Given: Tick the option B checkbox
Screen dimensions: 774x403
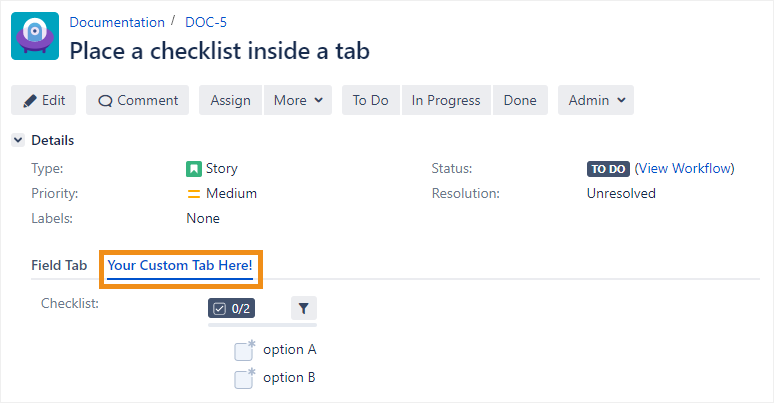Looking at the screenshot, I should [243, 379].
